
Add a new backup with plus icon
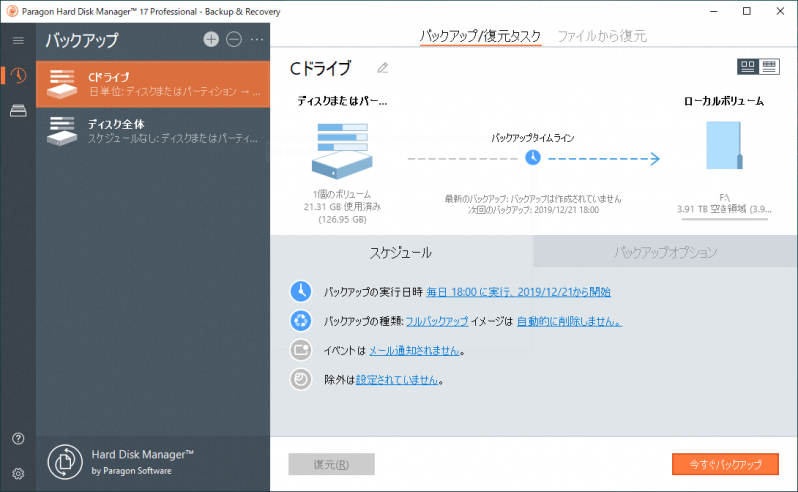210,40
